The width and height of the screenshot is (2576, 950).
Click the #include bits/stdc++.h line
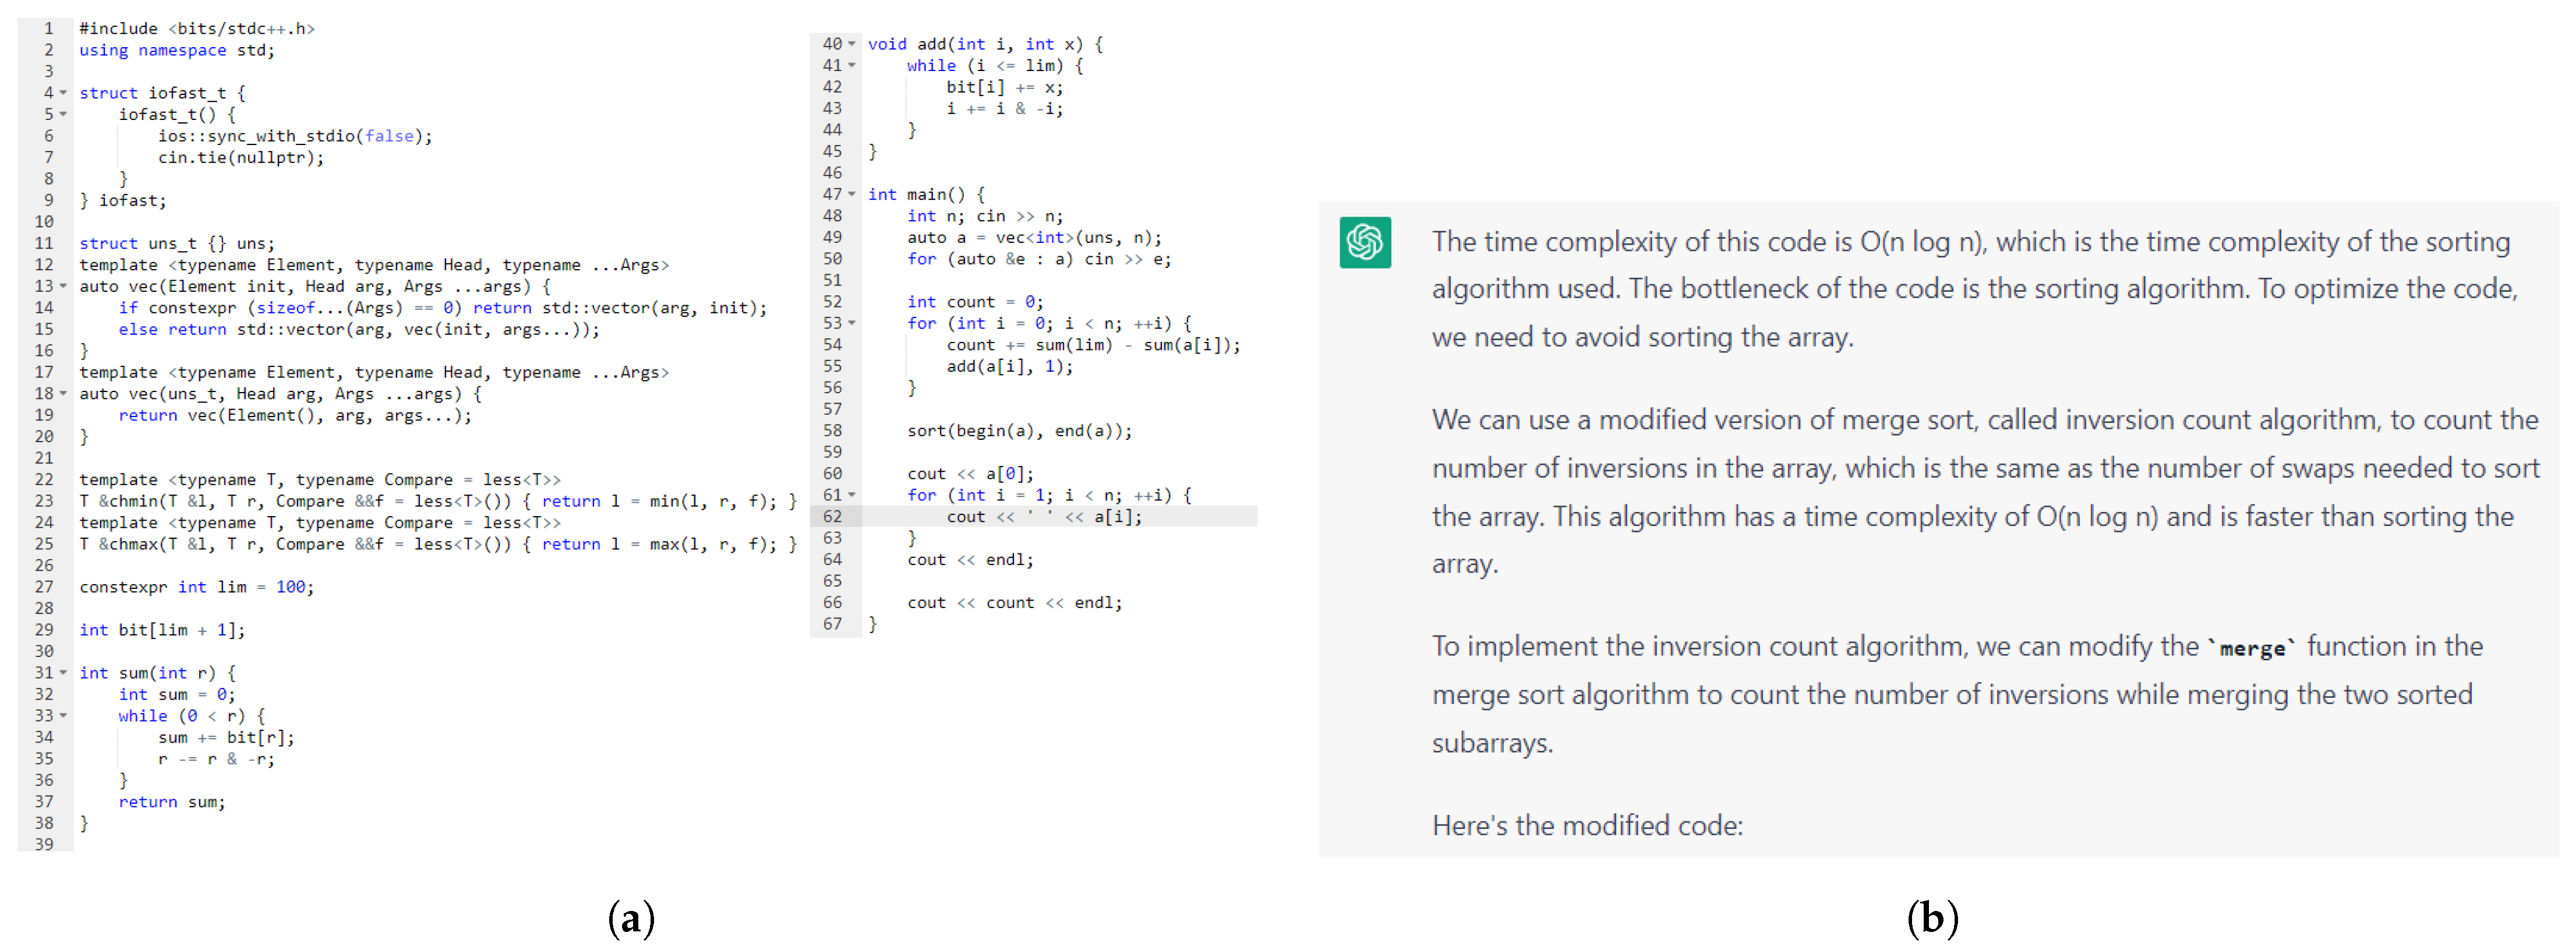tap(197, 28)
